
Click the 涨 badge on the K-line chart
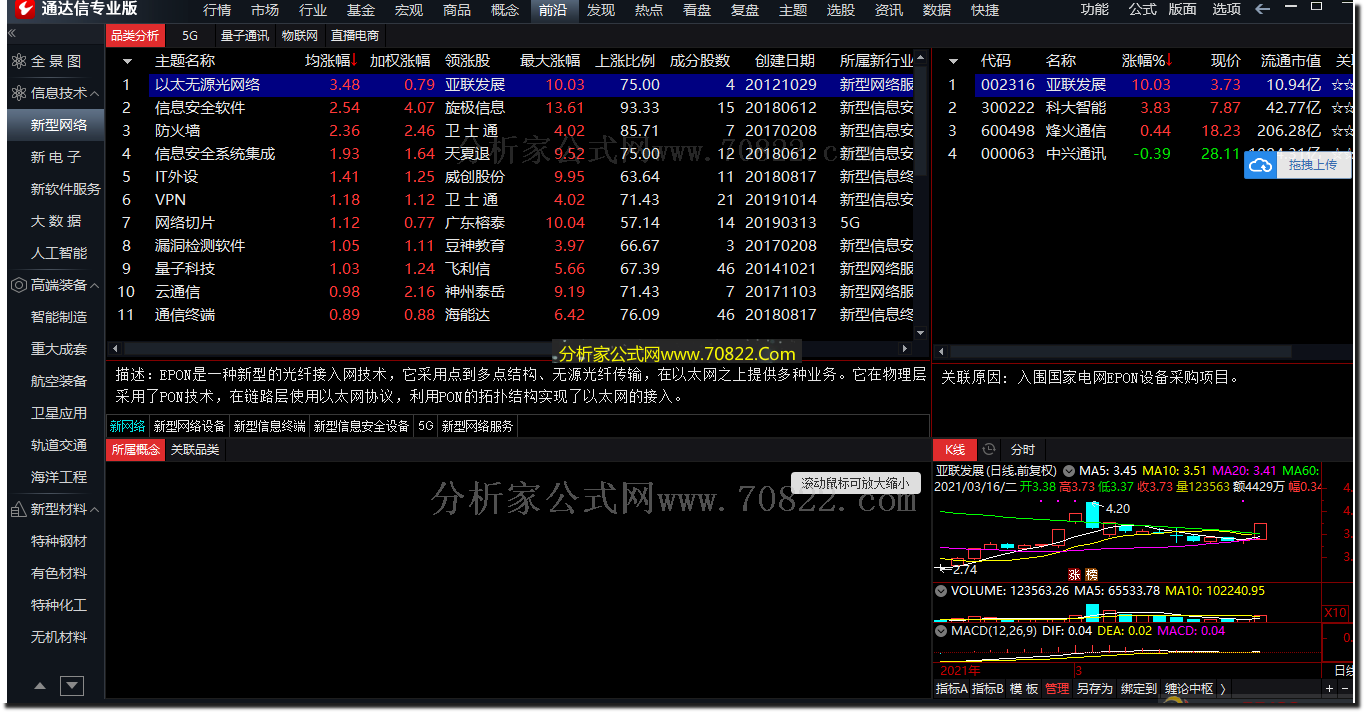(x=1075, y=575)
